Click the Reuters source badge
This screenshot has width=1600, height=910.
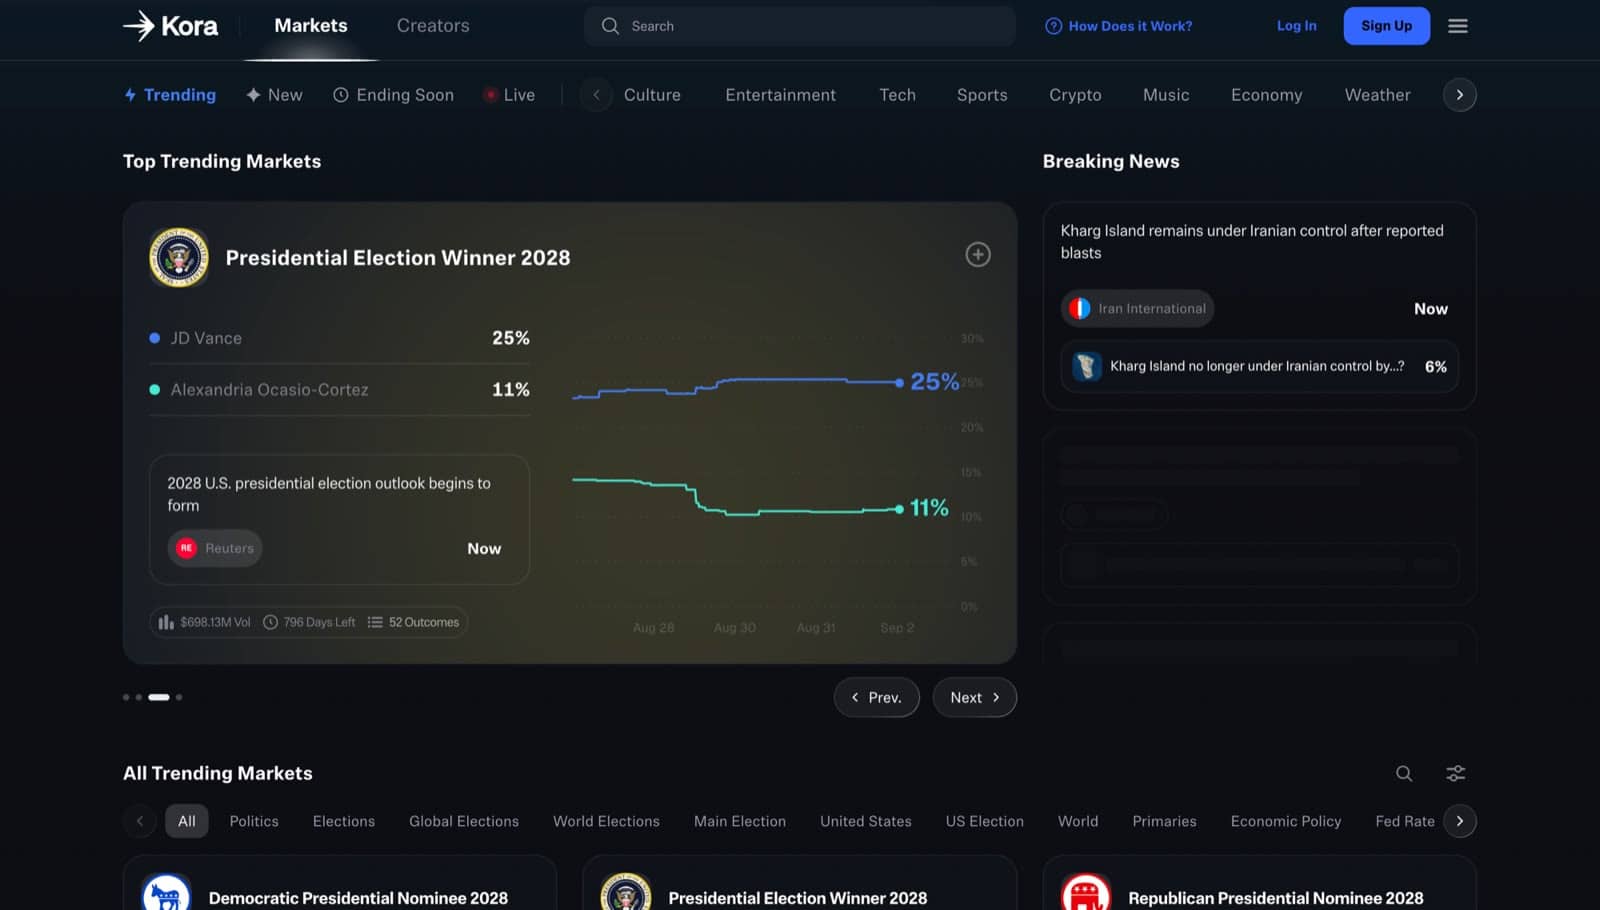(x=215, y=548)
